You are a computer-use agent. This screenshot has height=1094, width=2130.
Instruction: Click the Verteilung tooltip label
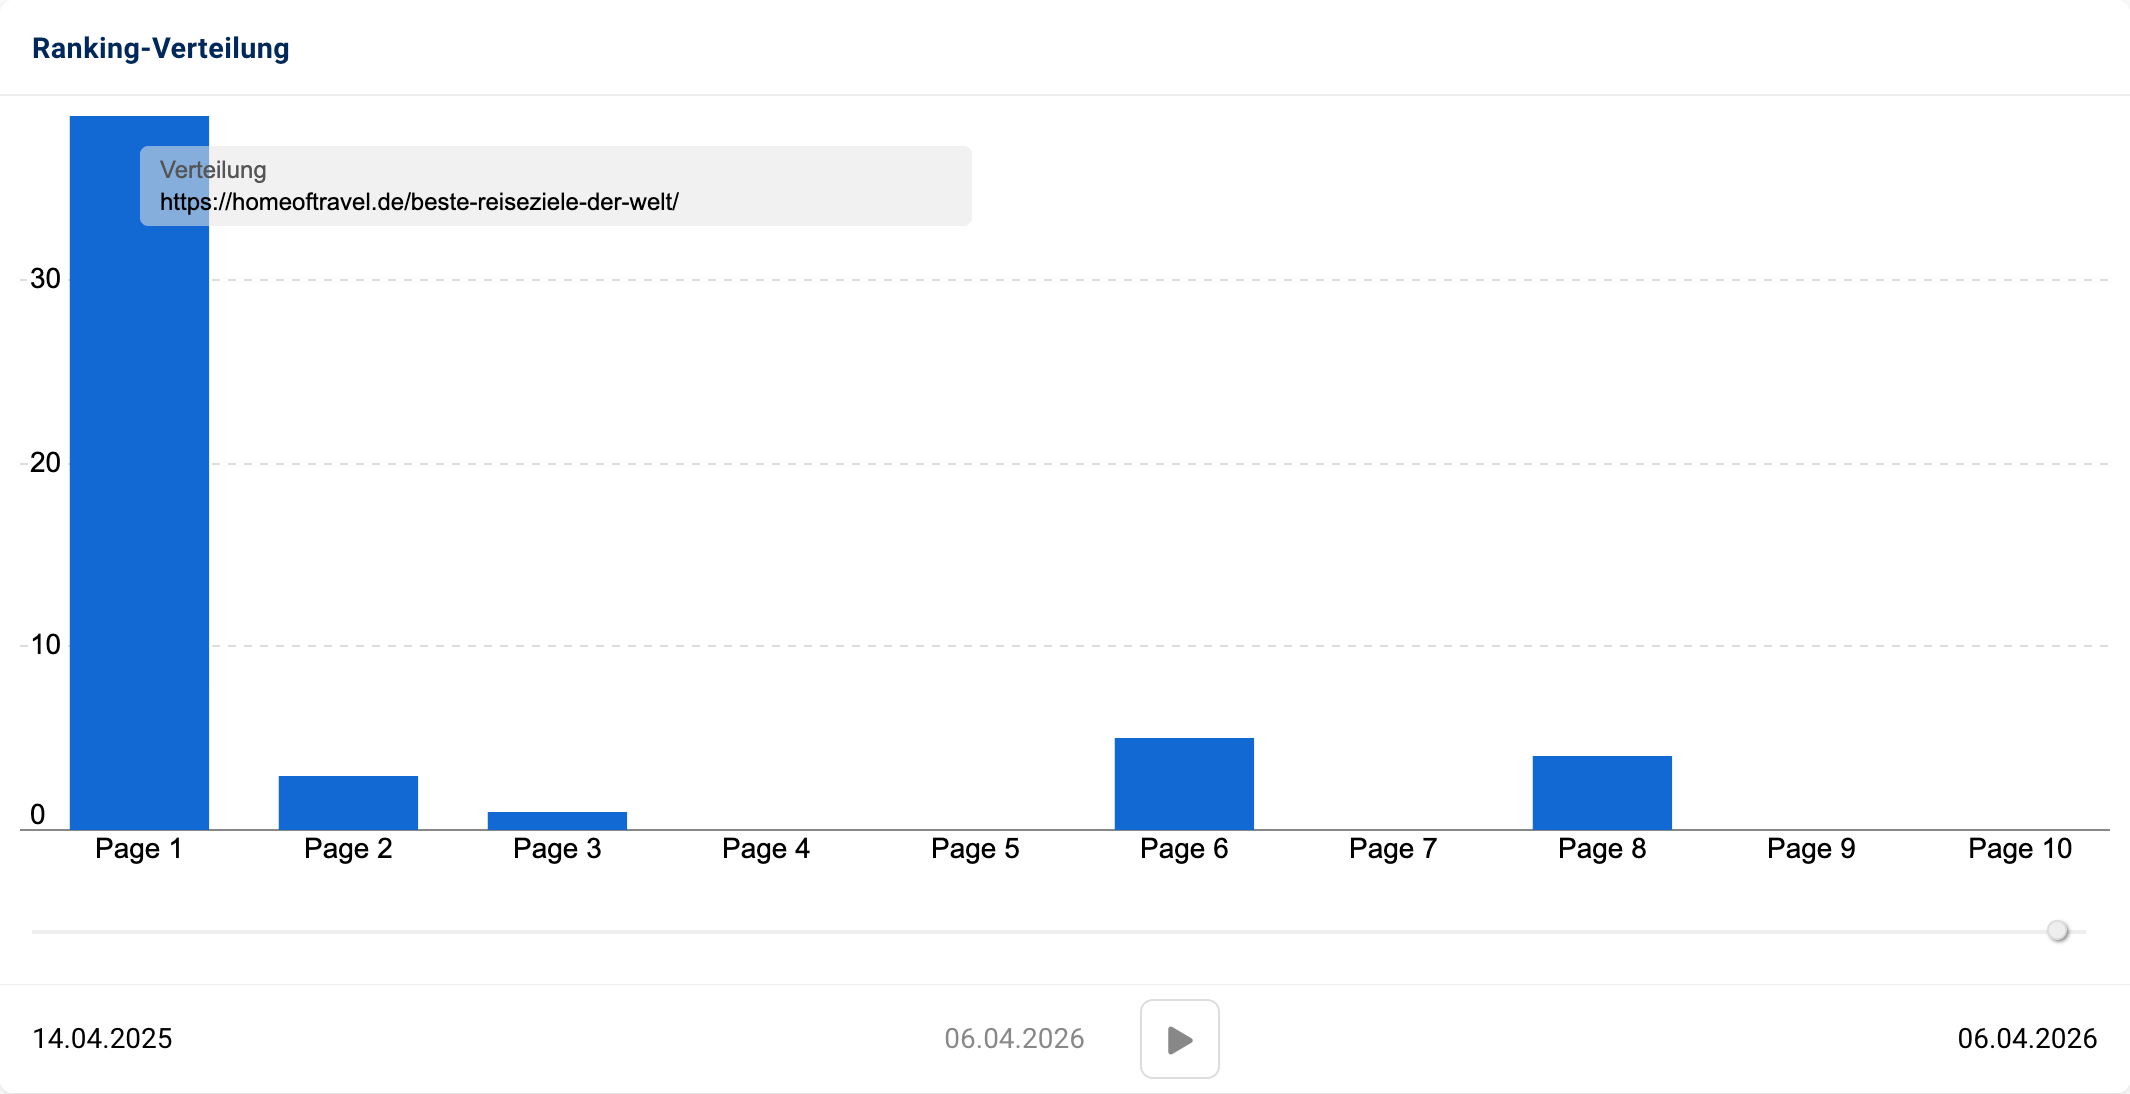[x=213, y=170]
